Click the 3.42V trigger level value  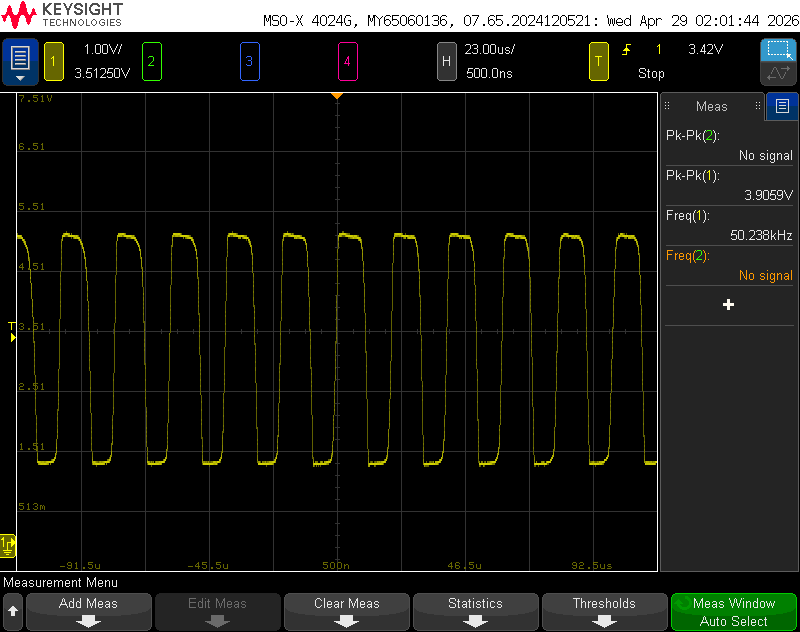tap(705, 49)
